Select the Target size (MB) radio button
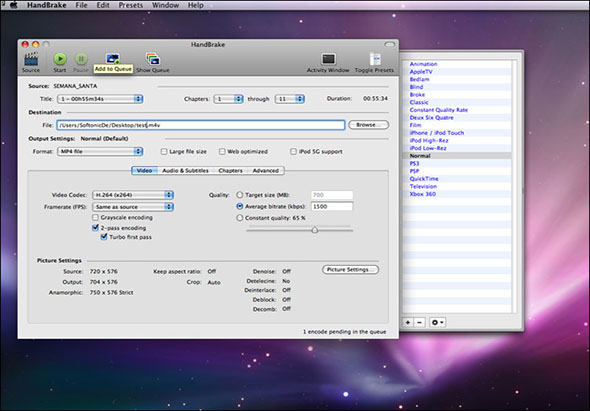The height and width of the screenshot is (411, 590). [239, 195]
